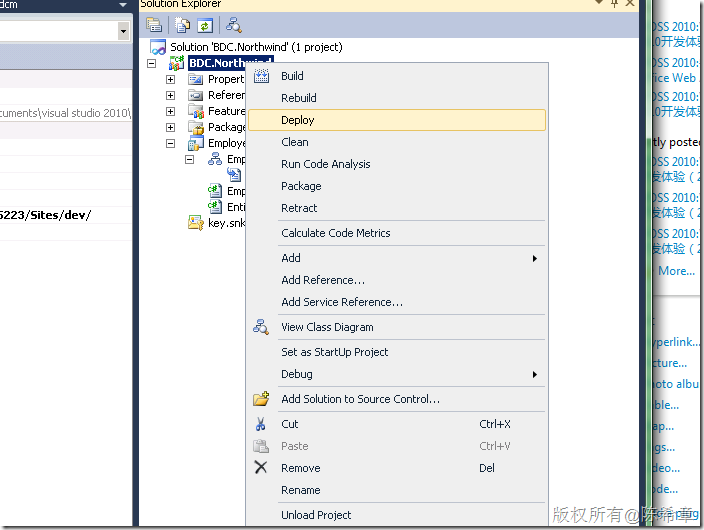Viewport: 704px width, 530px height.
Task: Click the Properties toolbar icon in Solution Explorer
Action: click(154, 25)
